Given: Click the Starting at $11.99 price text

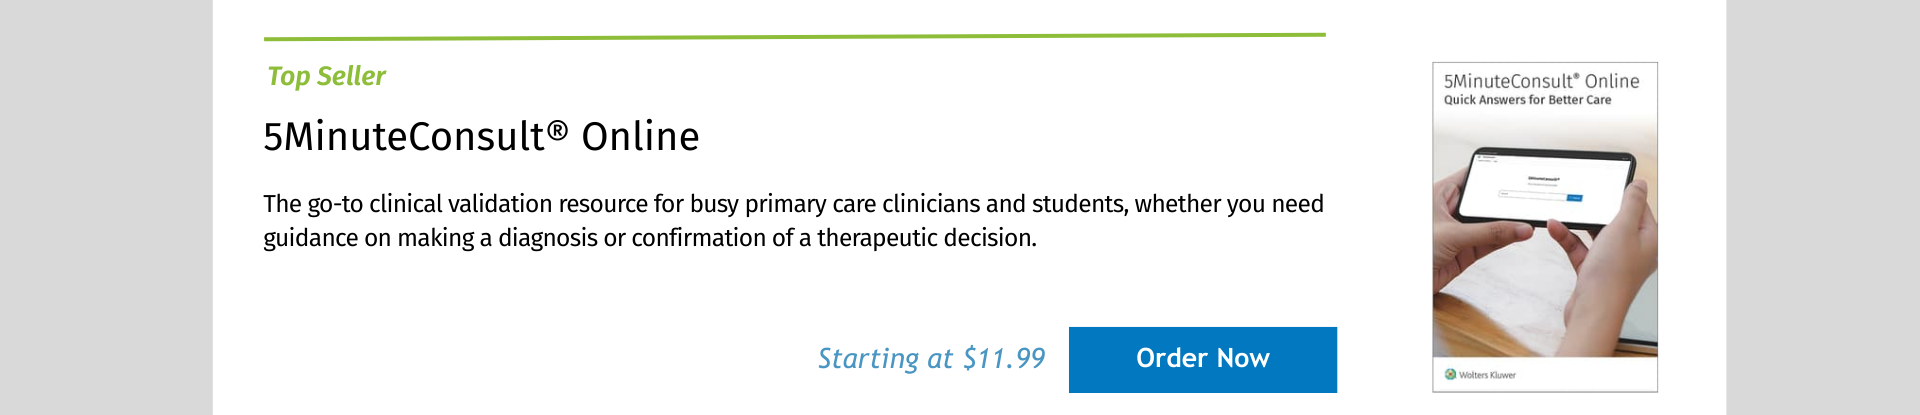Looking at the screenshot, I should [931, 359].
